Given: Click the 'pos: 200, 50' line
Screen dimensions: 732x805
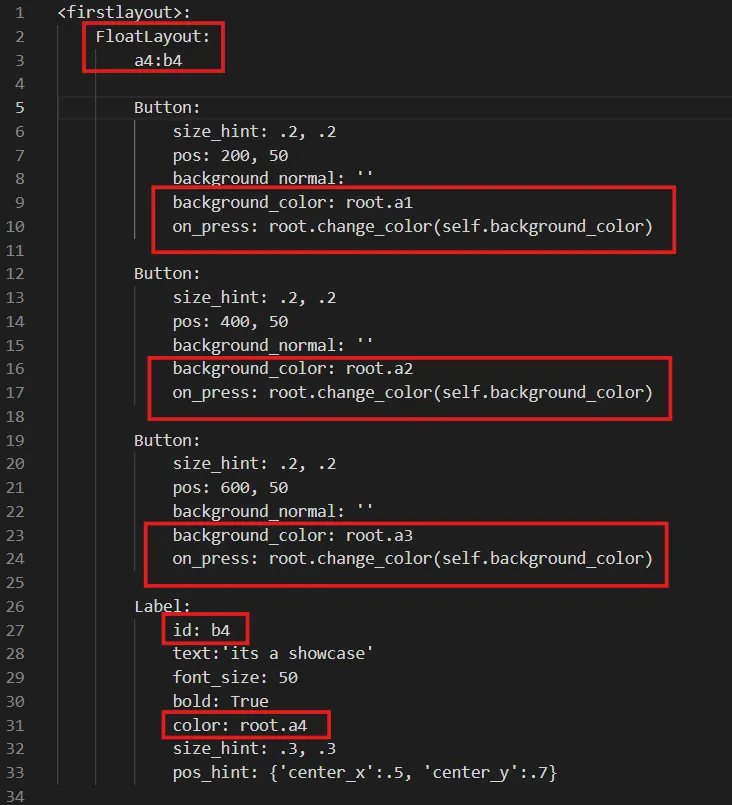Looking at the screenshot, I should [x=230, y=155].
